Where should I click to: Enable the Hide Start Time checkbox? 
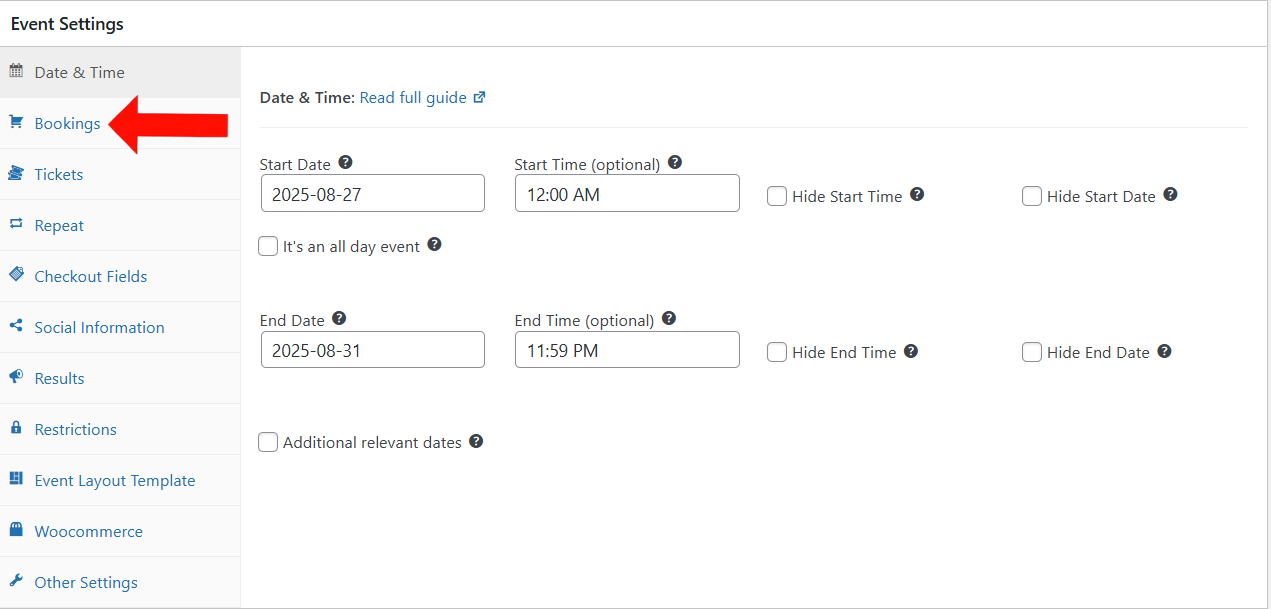tap(777, 196)
